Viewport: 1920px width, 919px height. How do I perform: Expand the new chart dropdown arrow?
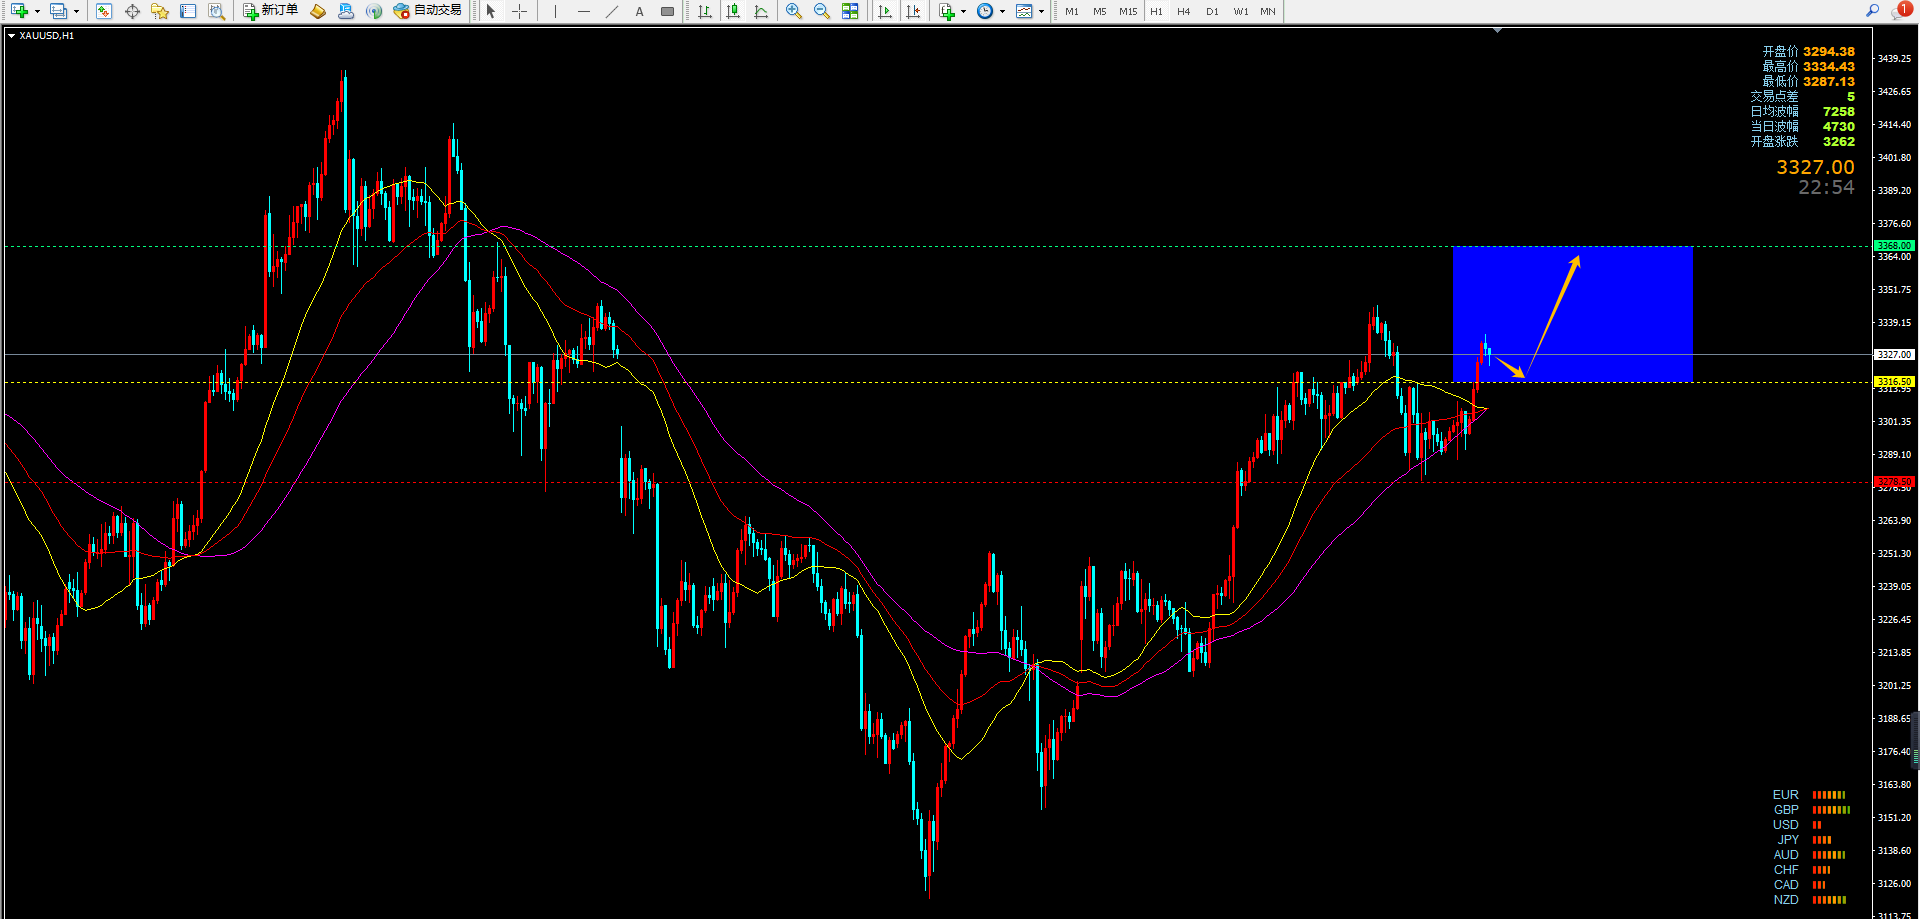(x=37, y=11)
